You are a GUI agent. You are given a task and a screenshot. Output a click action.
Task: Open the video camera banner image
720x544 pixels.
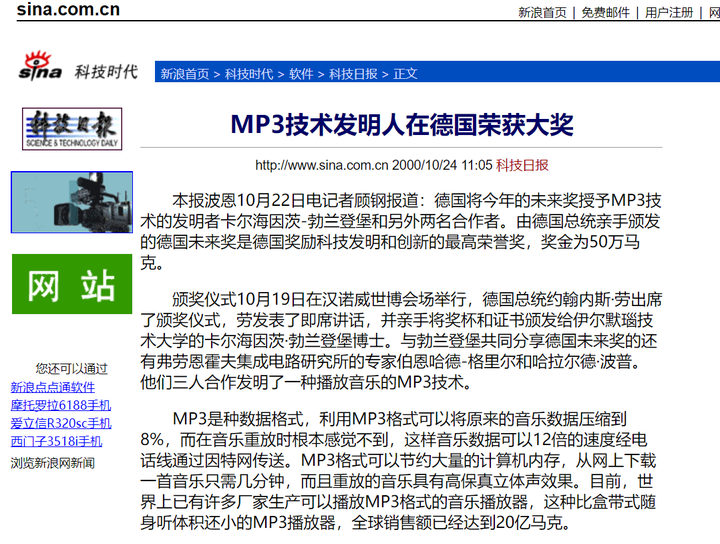[x=72, y=202]
